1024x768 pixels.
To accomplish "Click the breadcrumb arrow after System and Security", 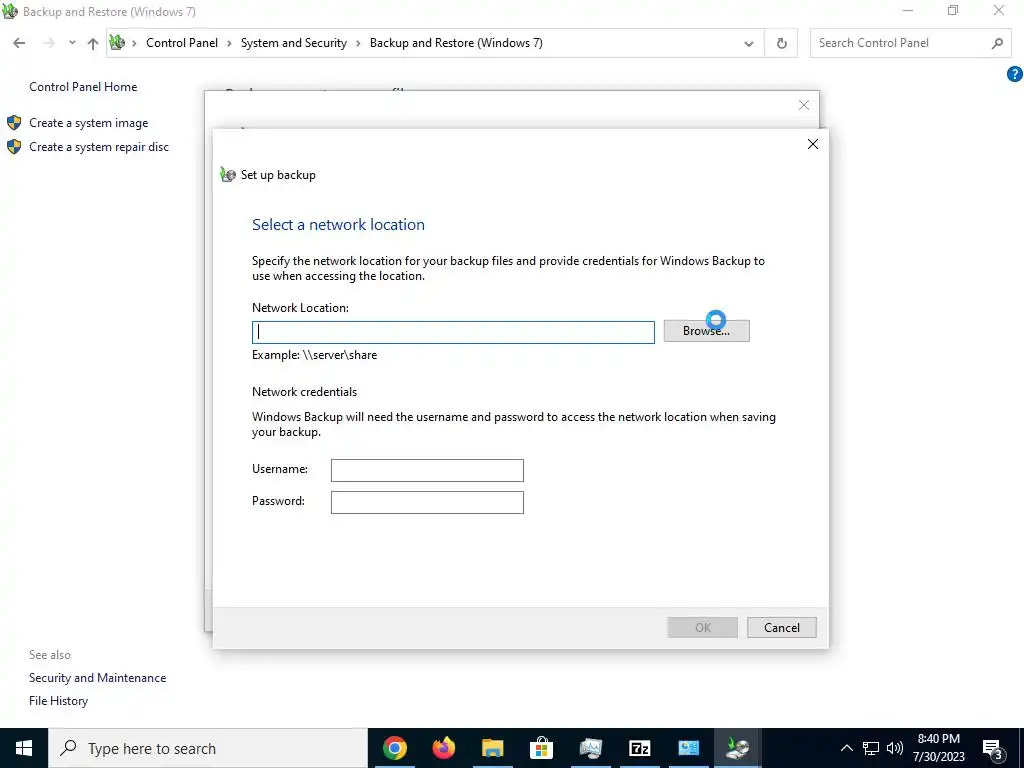I will pyautogui.click(x=359, y=43).
